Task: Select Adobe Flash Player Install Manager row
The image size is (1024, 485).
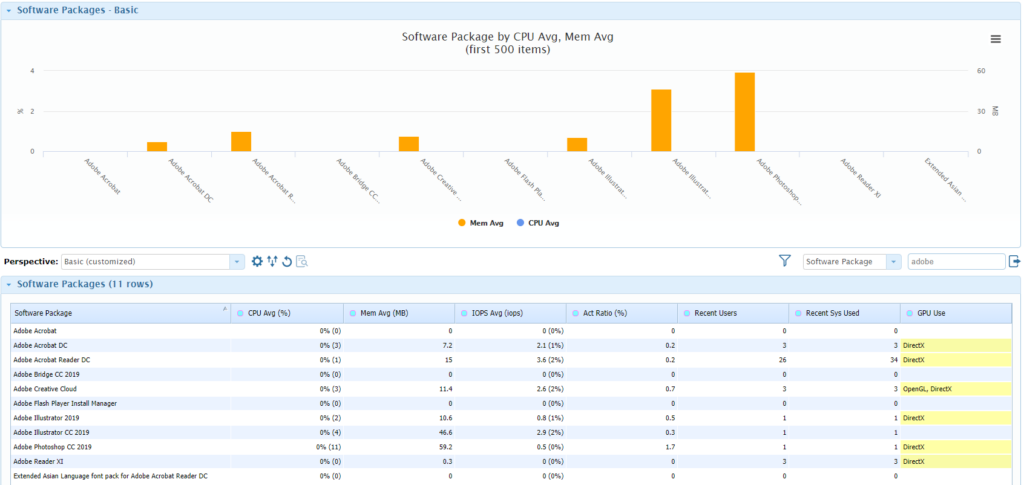Action: (x=511, y=403)
